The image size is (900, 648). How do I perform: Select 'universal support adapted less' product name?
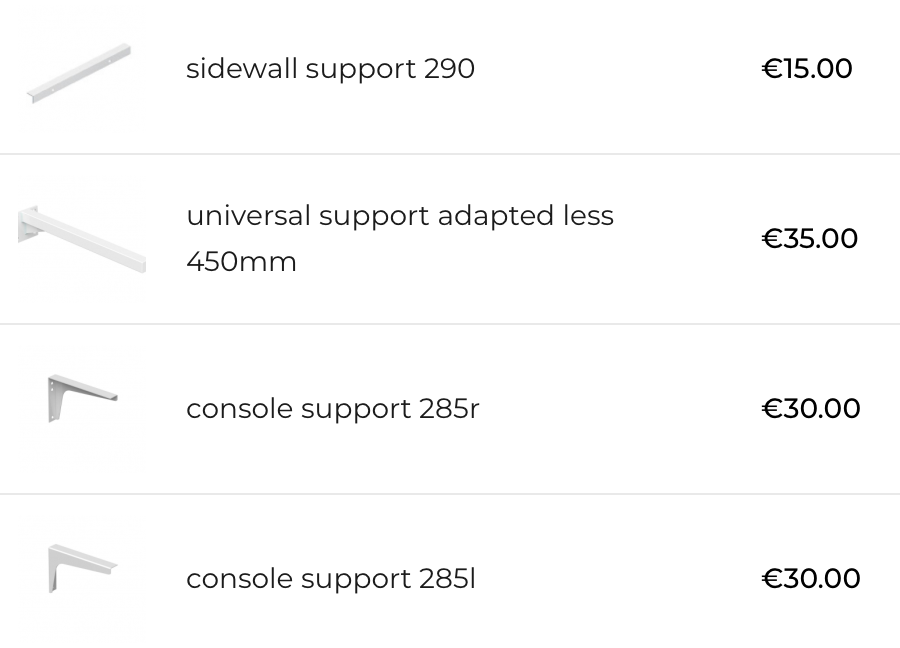point(399,216)
